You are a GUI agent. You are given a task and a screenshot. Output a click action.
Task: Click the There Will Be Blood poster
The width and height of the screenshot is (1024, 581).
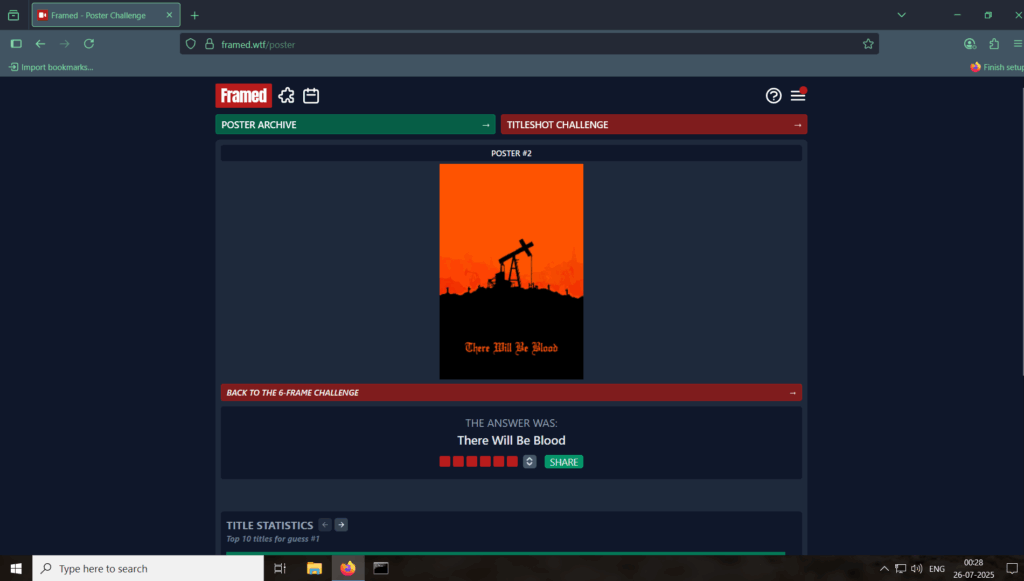(511, 271)
